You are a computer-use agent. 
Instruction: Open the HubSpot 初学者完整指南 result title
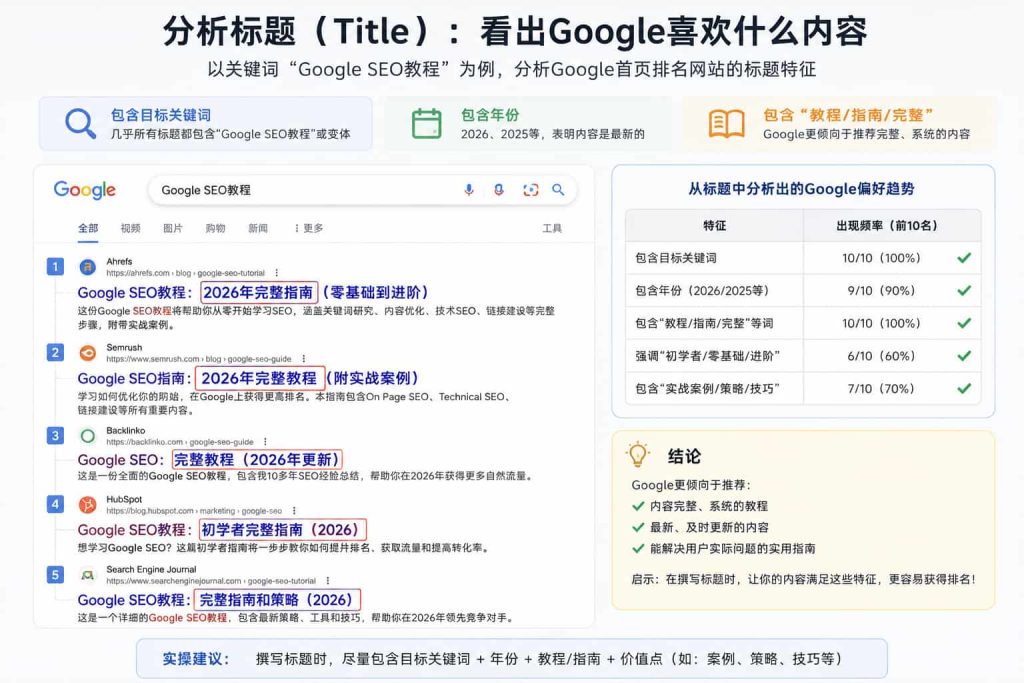click(222, 530)
